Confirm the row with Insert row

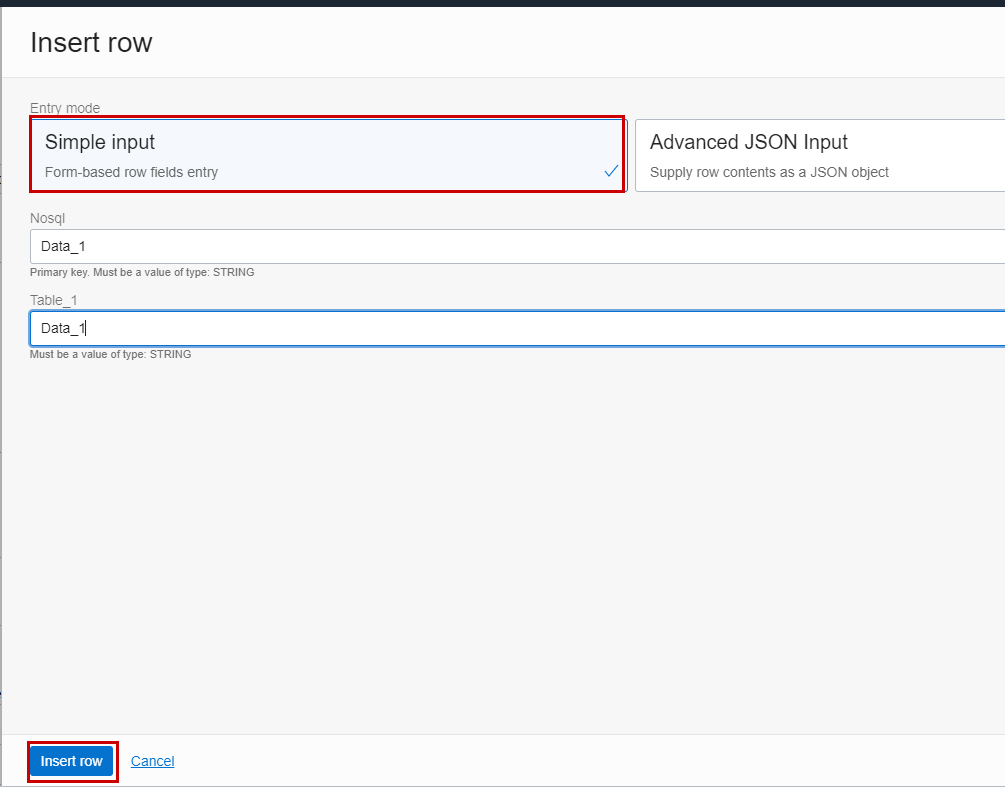71,761
